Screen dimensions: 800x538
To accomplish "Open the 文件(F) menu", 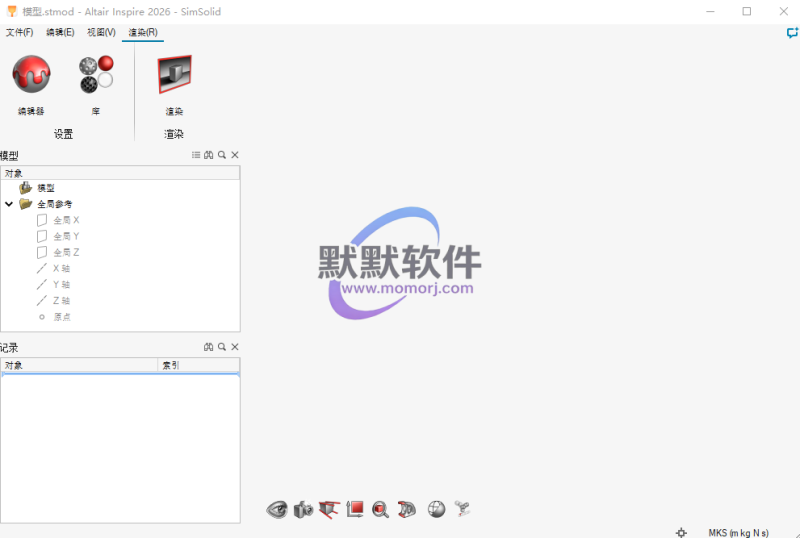I will [x=19, y=32].
